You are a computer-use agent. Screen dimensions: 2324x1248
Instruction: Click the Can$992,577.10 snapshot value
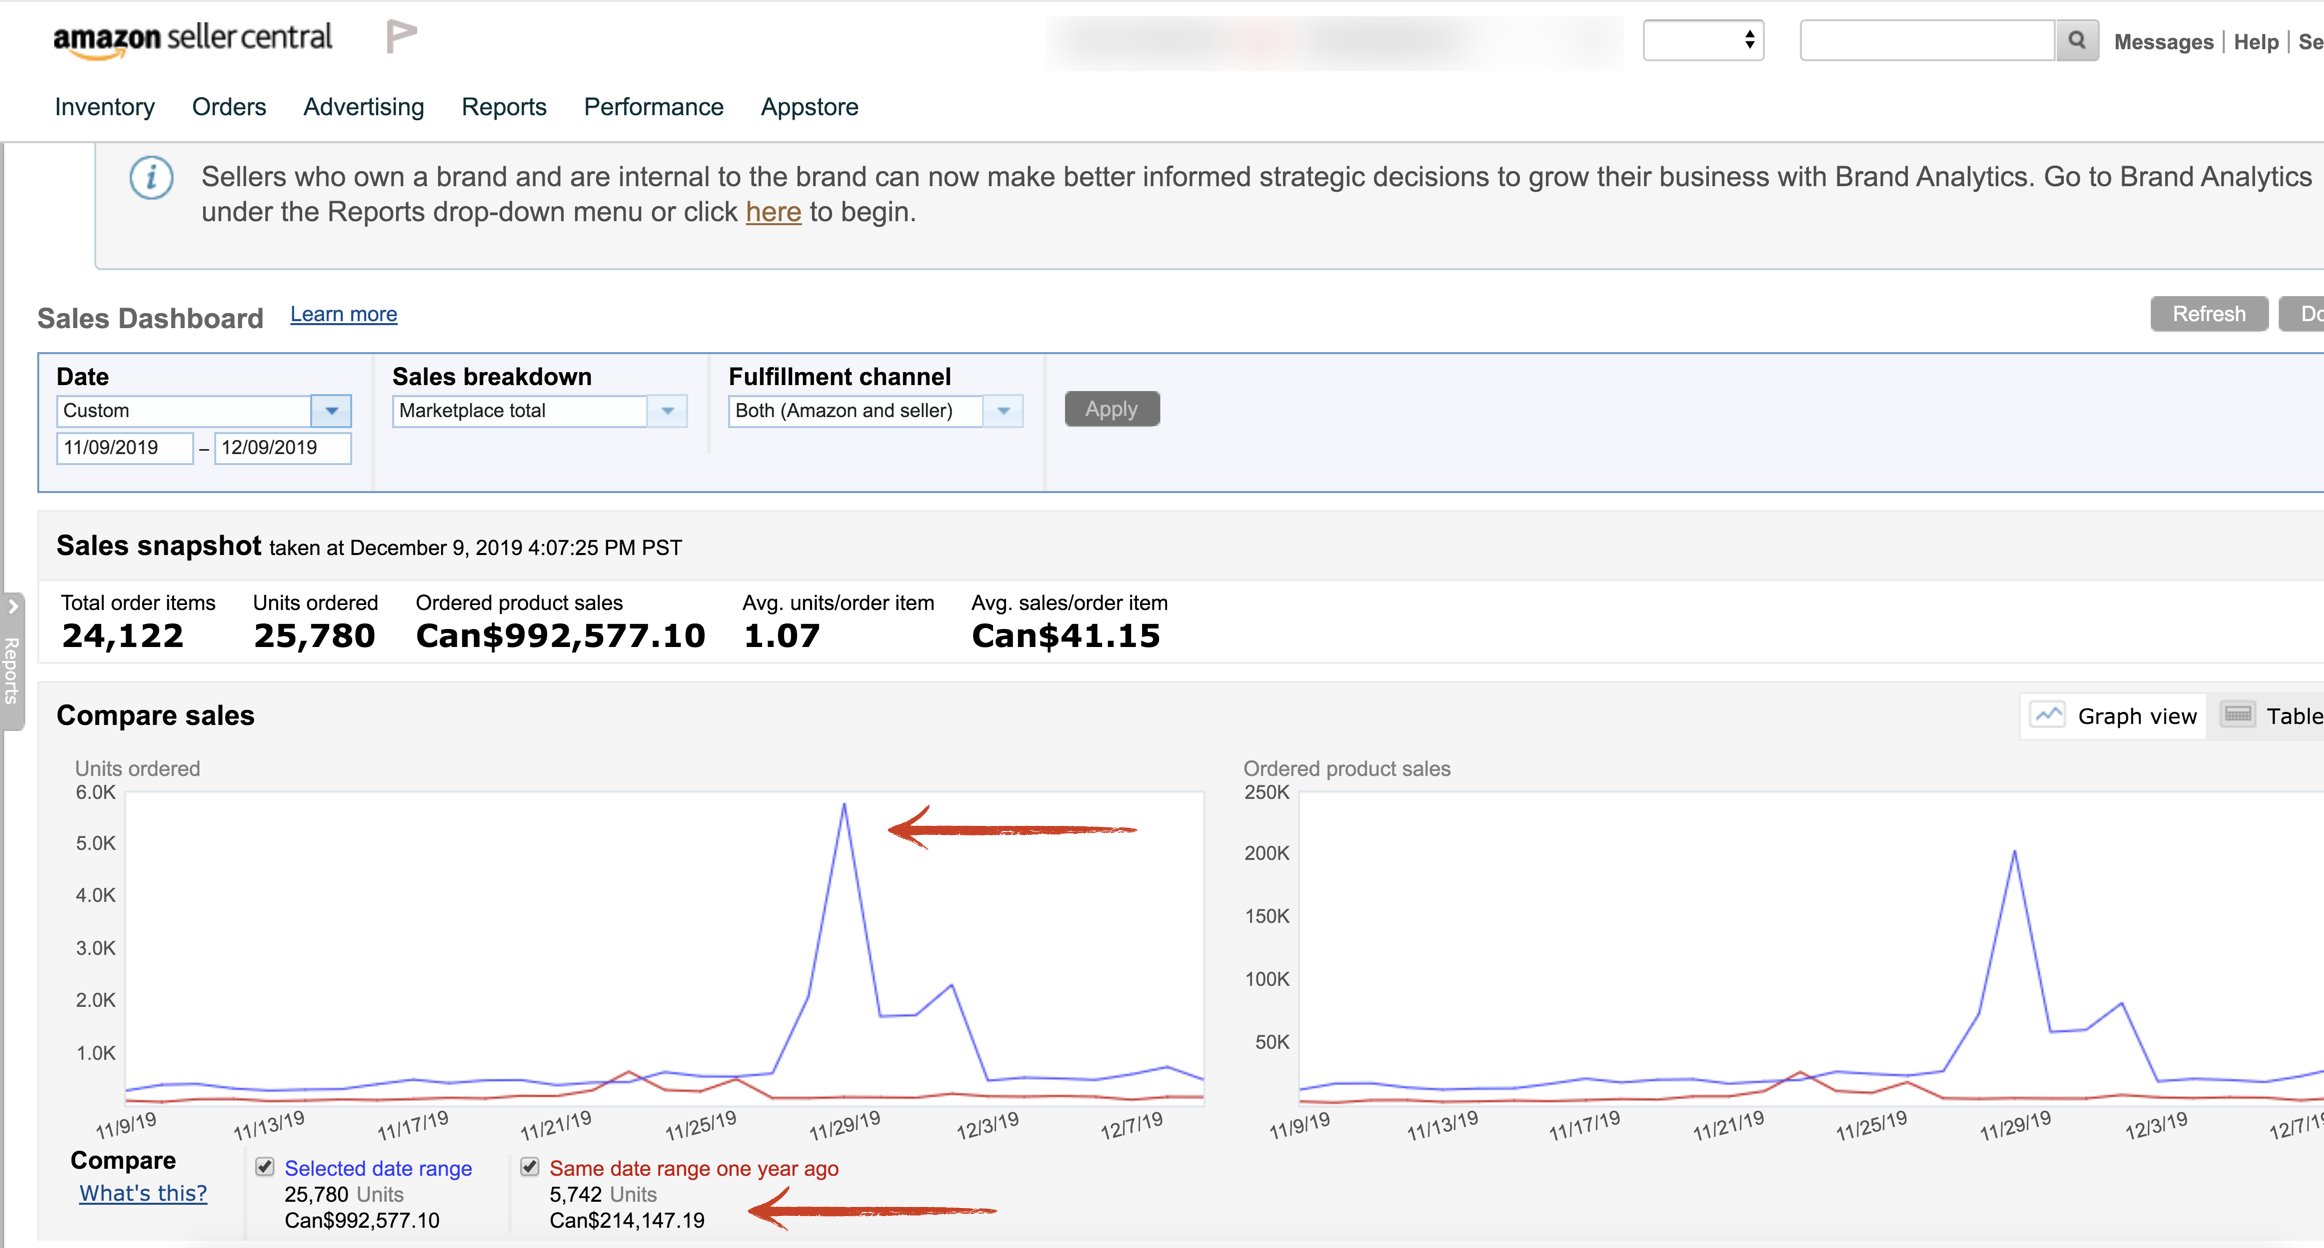(561, 636)
